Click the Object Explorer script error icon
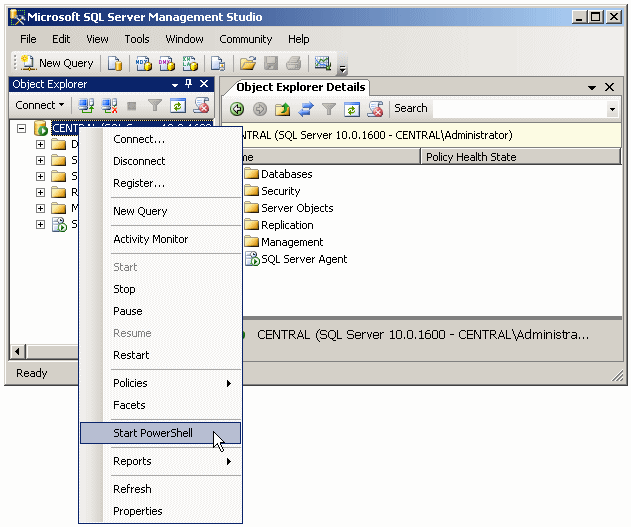The width and height of the screenshot is (631, 527). (x=201, y=105)
